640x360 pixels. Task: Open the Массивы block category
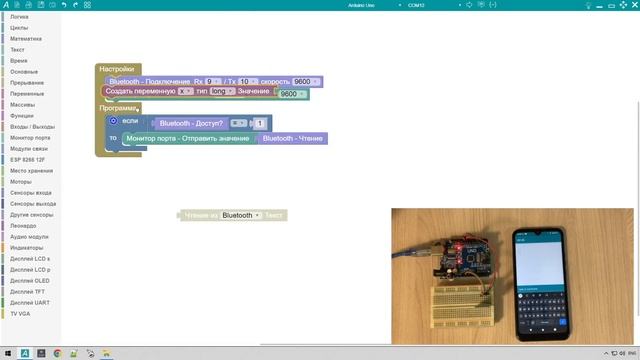[x=22, y=105]
